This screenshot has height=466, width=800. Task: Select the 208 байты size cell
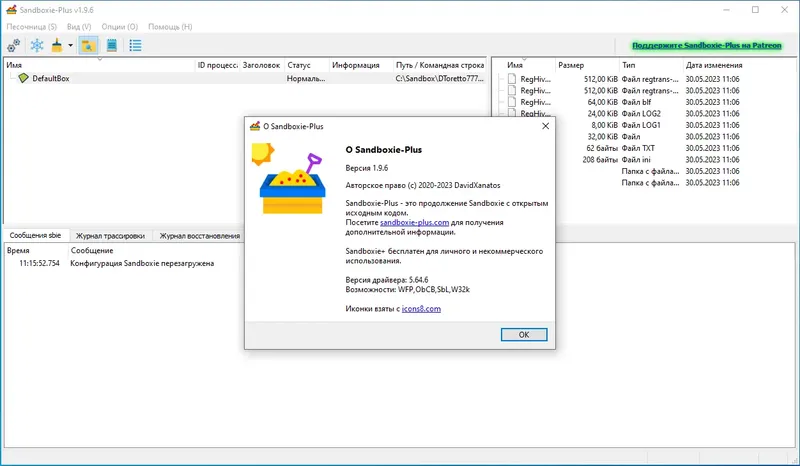600,160
